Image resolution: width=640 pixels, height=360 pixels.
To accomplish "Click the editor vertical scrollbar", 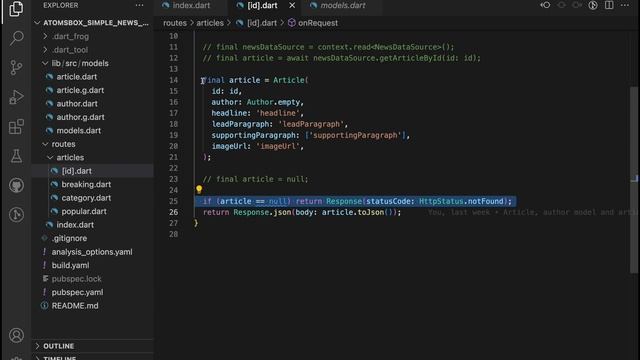I will click(634, 180).
